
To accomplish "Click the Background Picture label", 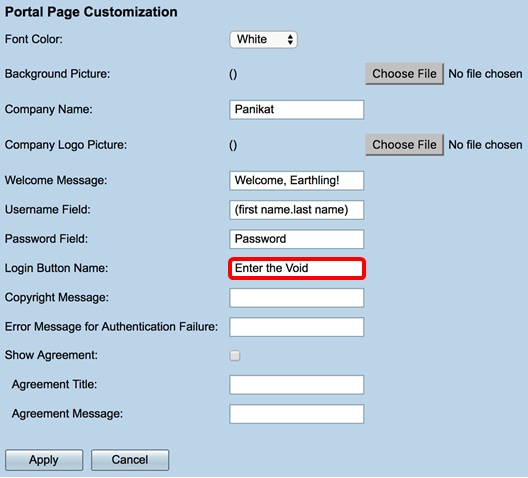I will pos(57,74).
